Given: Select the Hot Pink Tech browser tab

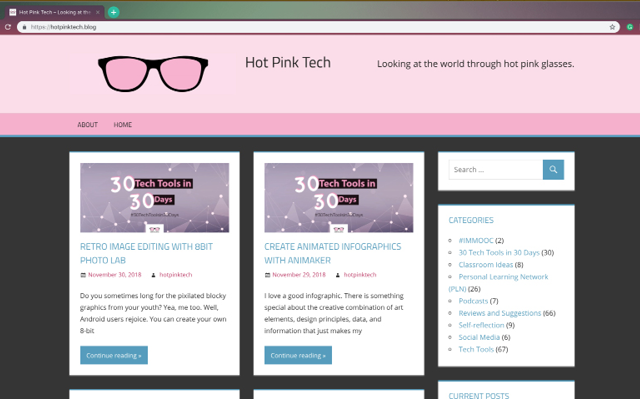Looking at the screenshot, I should (x=54, y=12).
